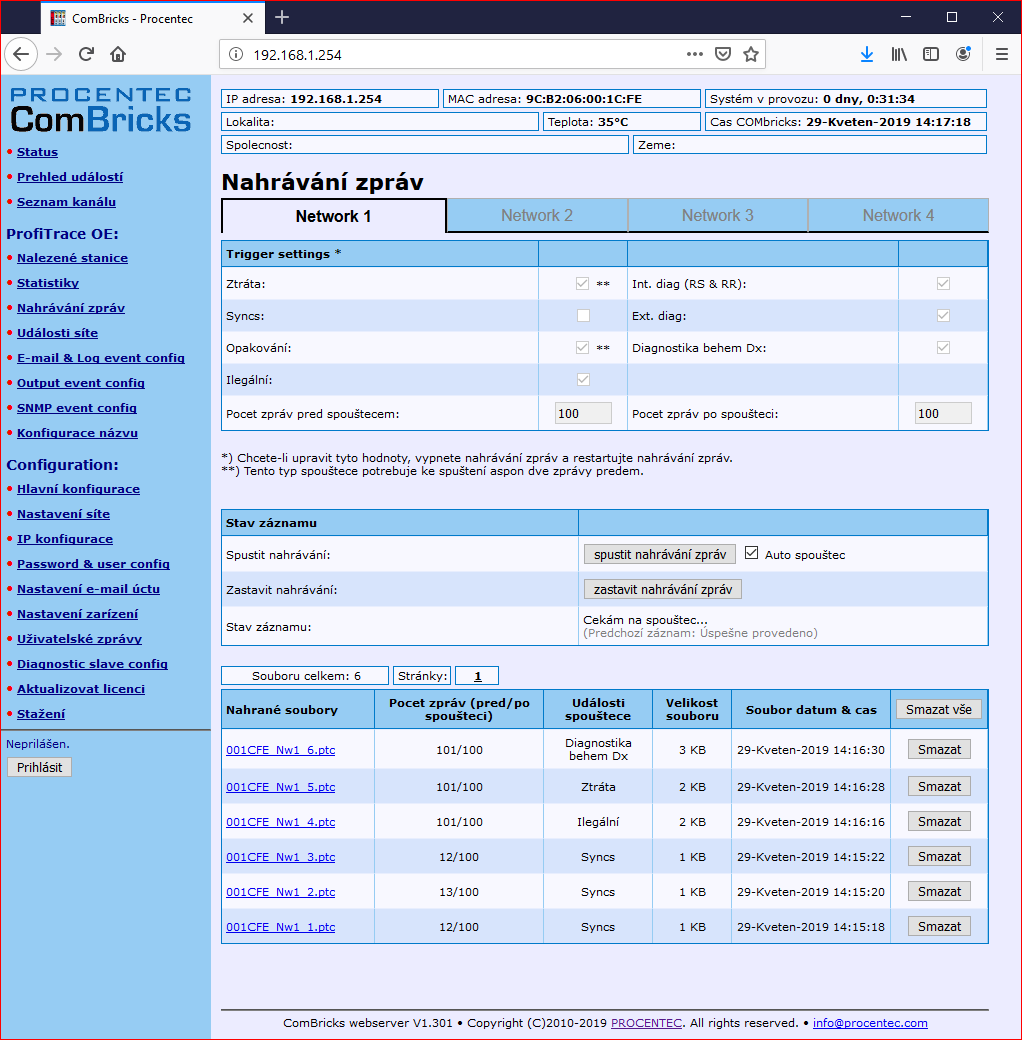The height and width of the screenshot is (1040, 1022).
Task: Toggle the sidebar view icon
Action: [x=930, y=54]
